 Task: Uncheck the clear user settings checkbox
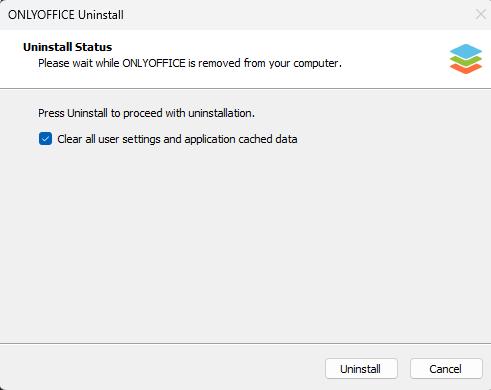(x=45, y=139)
